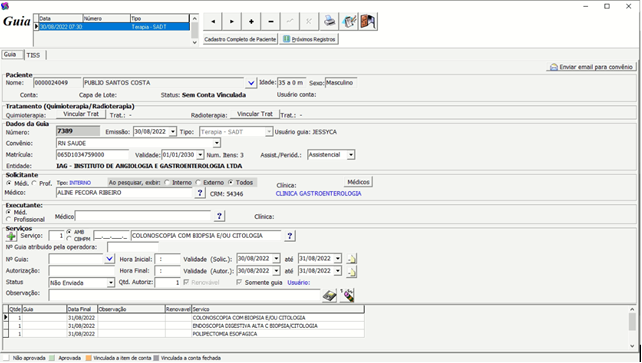The height and width of the screenshot is (363, 642).
Task: Click the green plus icon for Serviço
Action: [x=11, y=236]
